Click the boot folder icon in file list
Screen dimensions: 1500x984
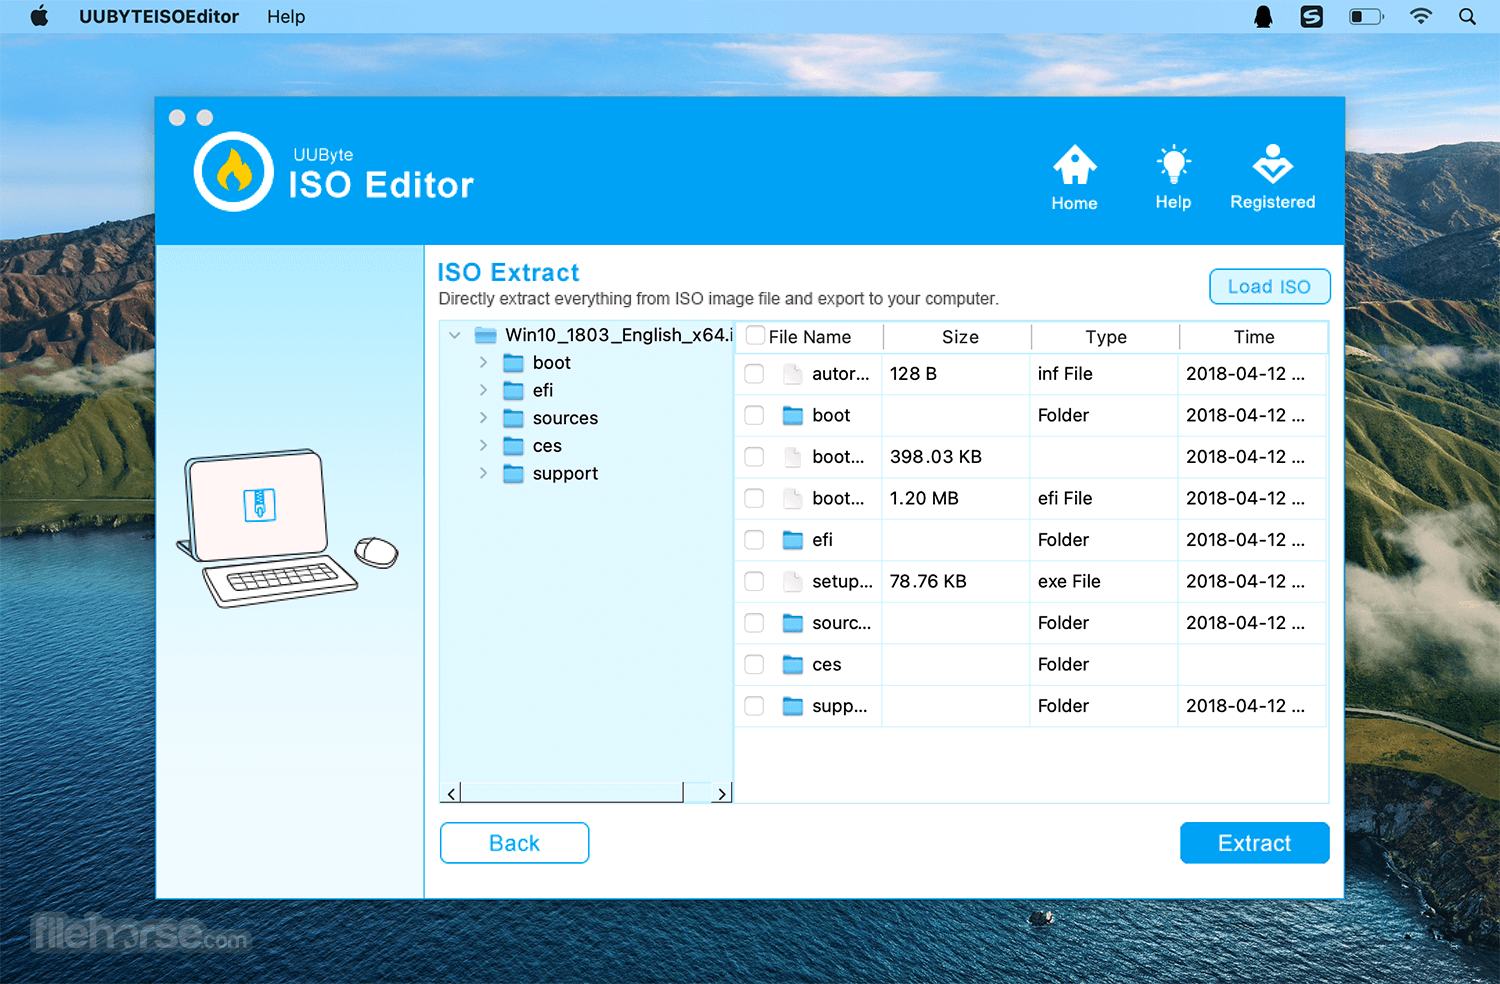tap(793, 415)
